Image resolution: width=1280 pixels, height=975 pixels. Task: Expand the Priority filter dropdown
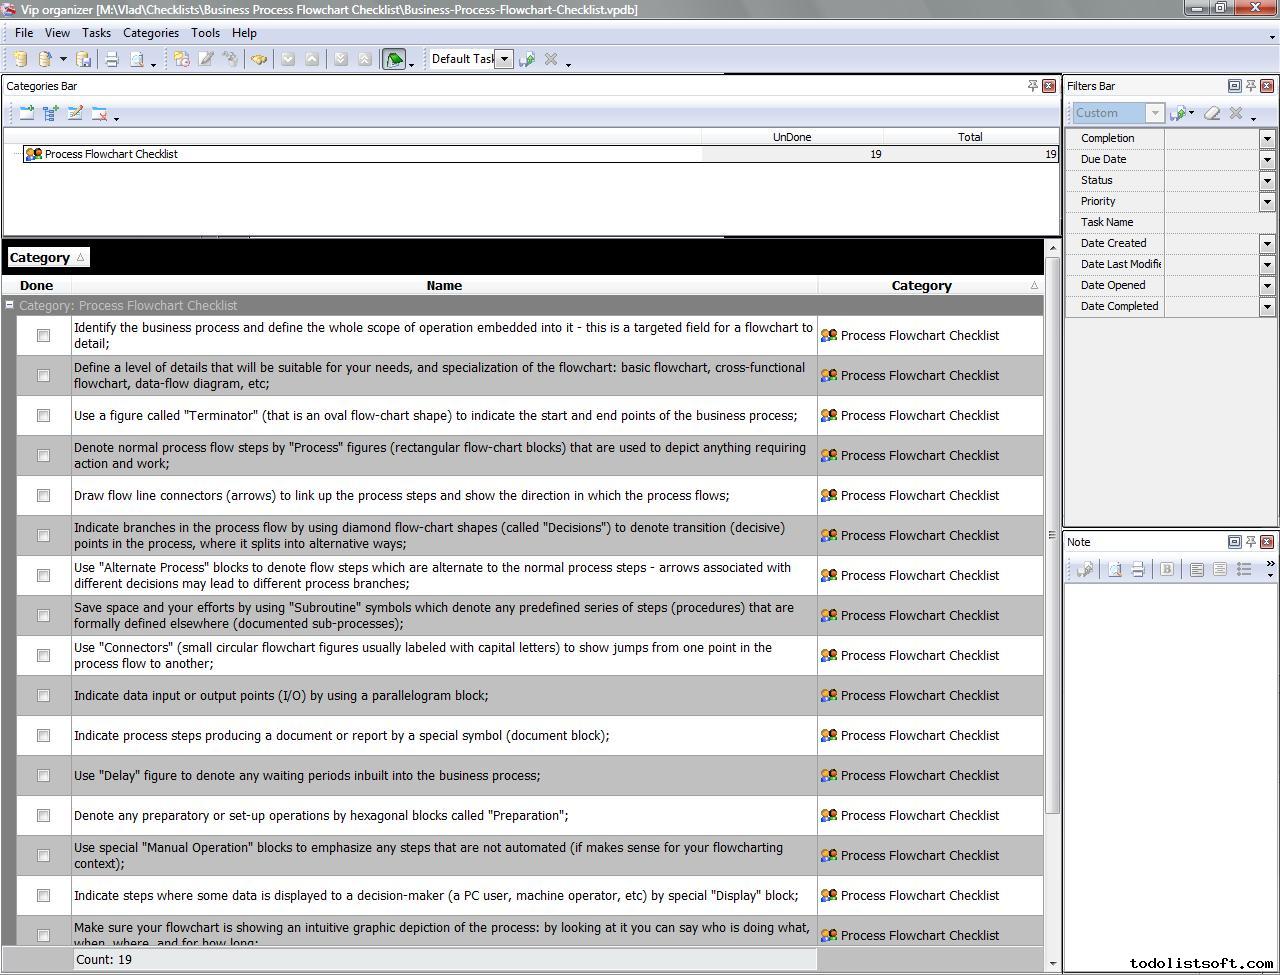coord(1267,202)
